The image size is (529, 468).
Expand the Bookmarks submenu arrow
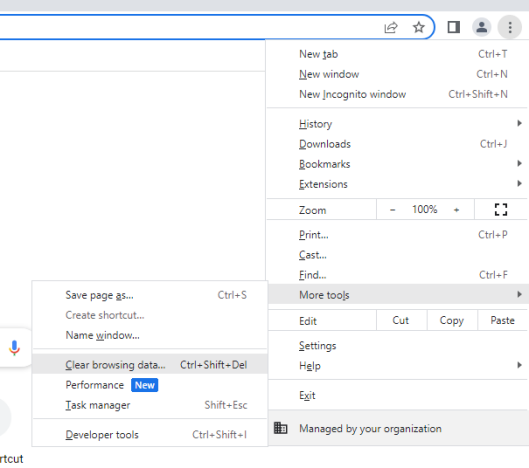coord(520,164)
